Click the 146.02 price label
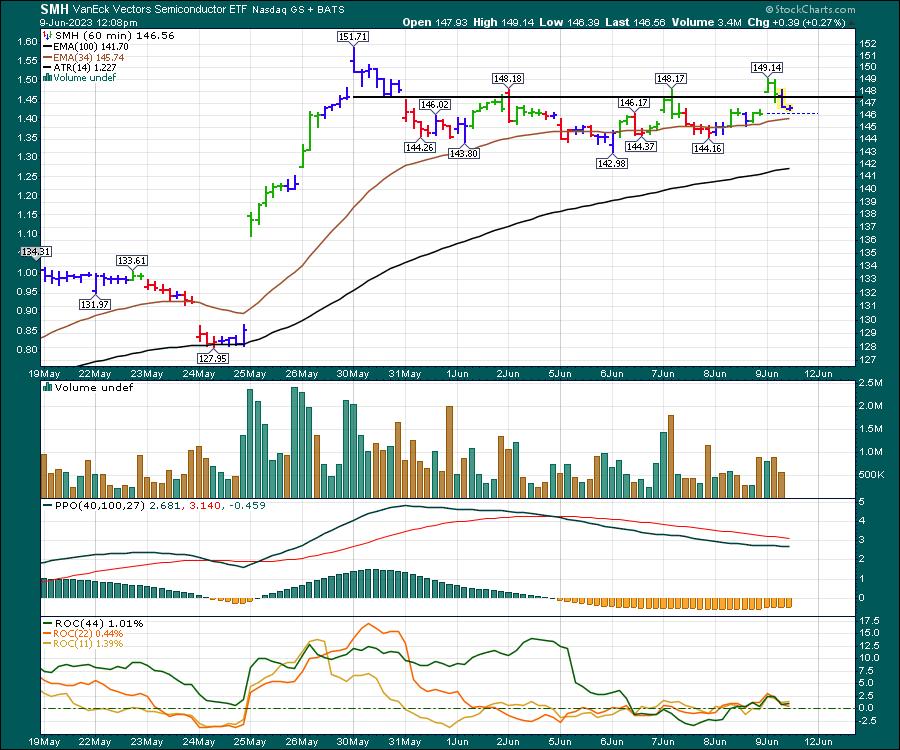 (435, 104)
